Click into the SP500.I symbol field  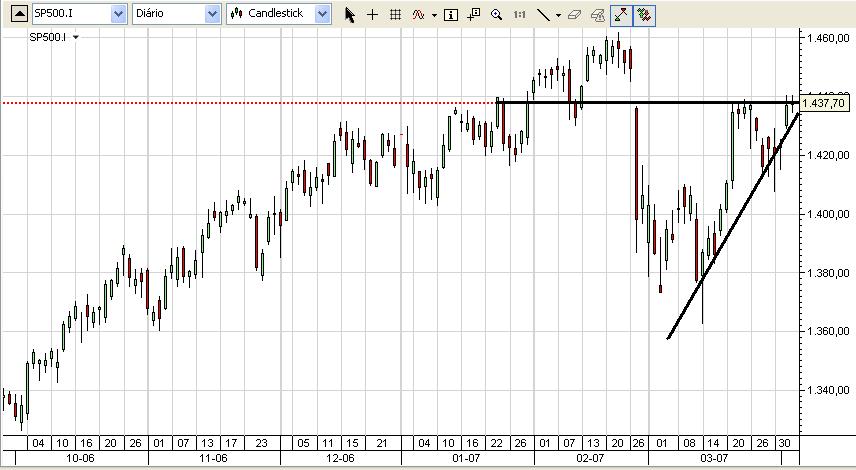pyautogui.click(x=72, y=13)
